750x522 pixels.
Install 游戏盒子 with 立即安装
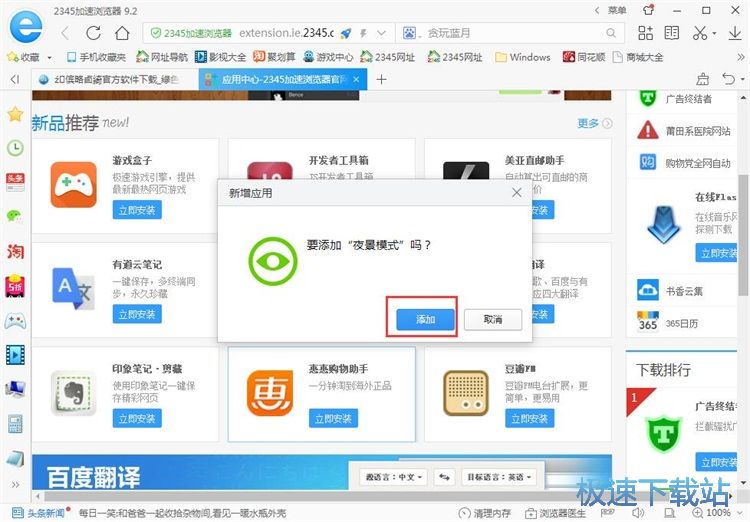pos(137,210)
